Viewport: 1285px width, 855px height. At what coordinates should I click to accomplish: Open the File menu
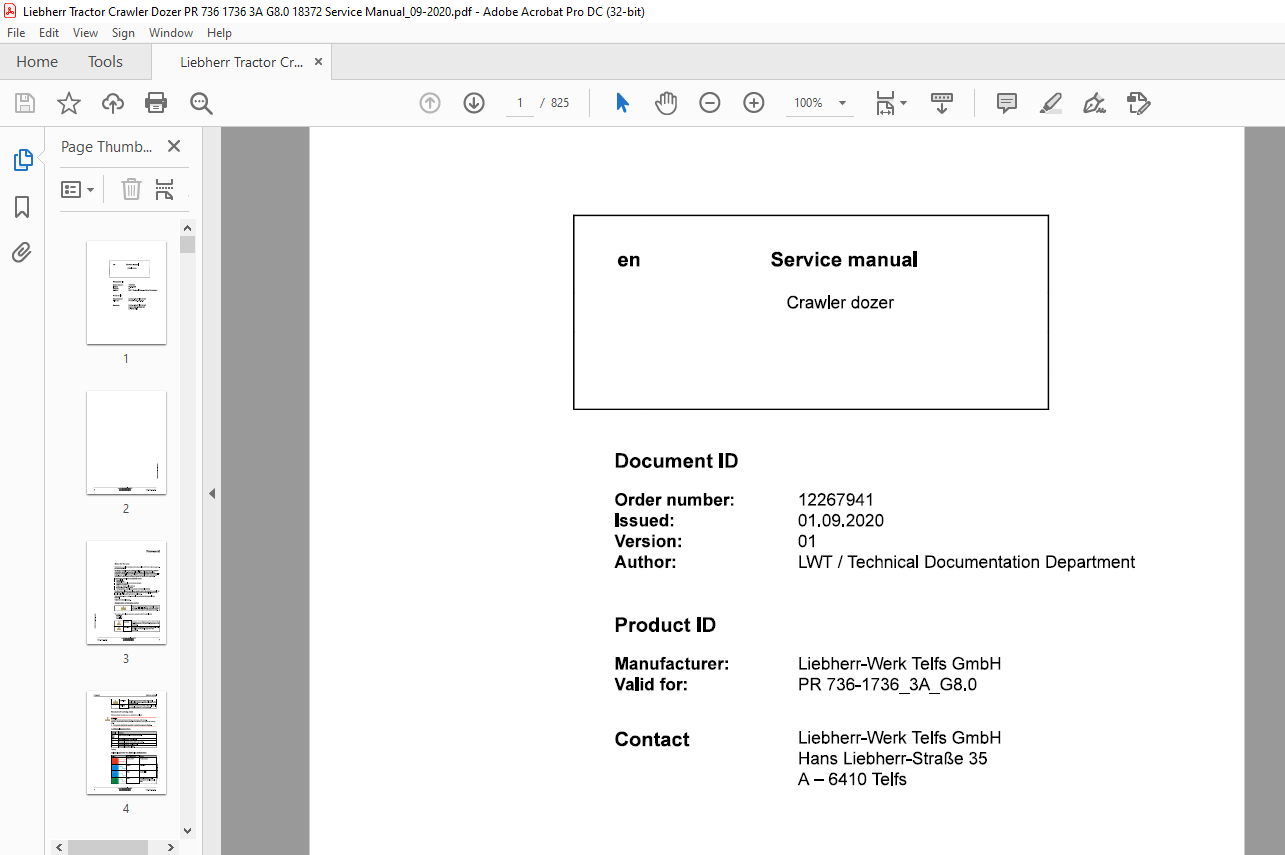(x=17, y=33)
